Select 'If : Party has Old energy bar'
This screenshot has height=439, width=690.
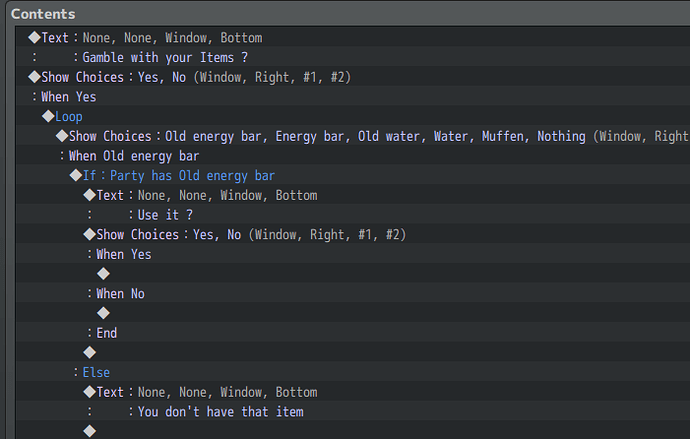coord(352,176)
